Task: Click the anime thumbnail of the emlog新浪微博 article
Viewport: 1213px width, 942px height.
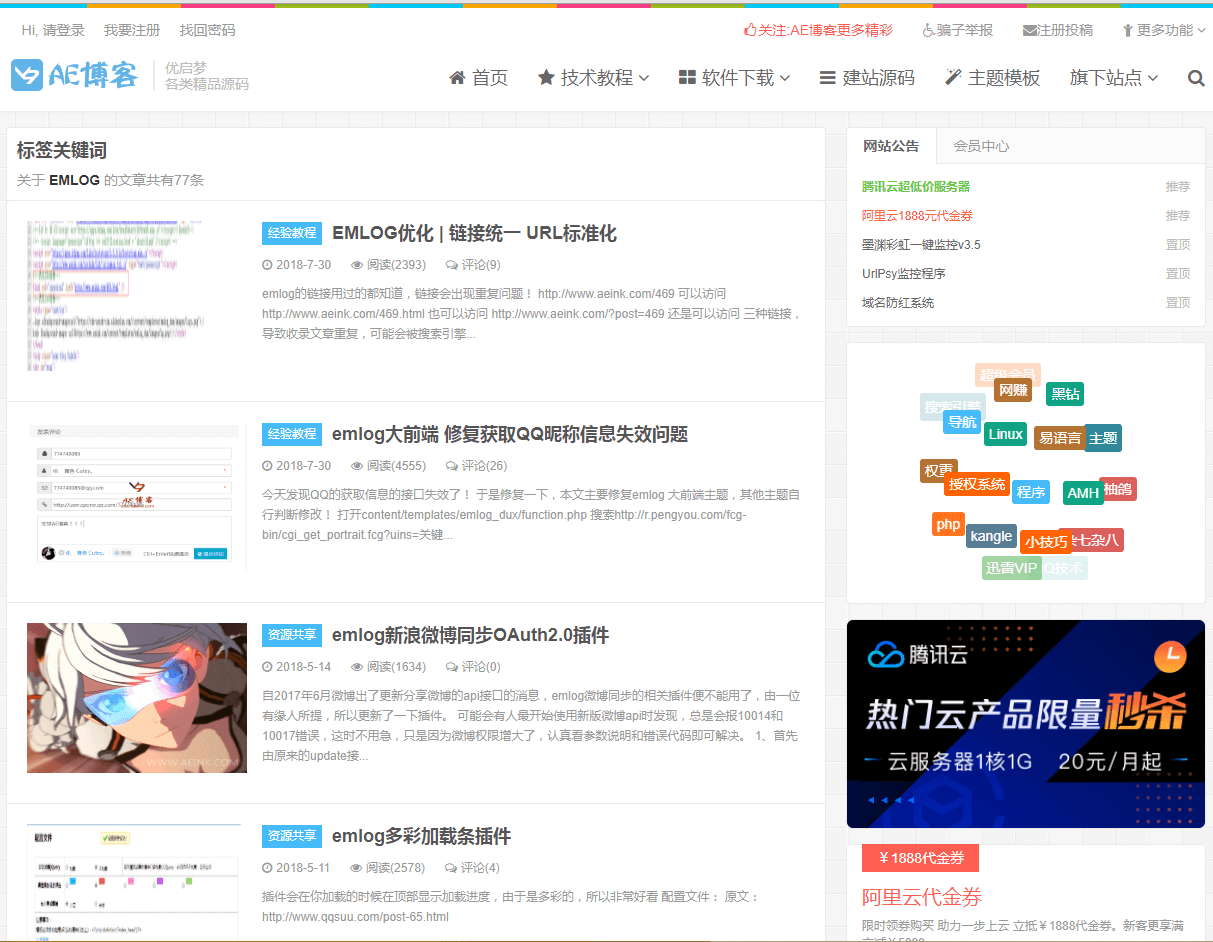Action: [x=136, y=697]
